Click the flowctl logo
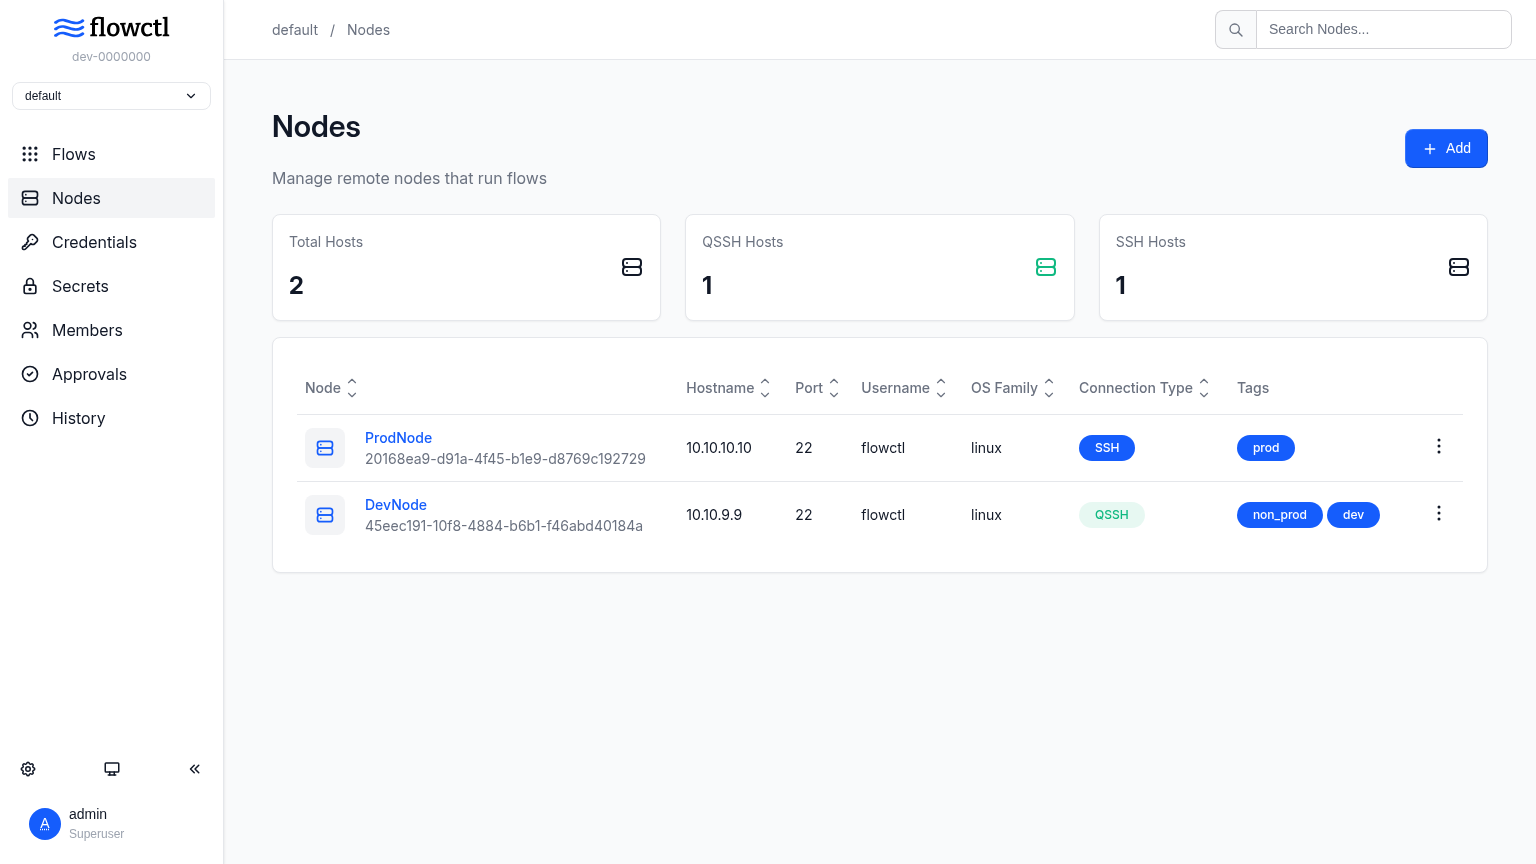 (111, 27)
